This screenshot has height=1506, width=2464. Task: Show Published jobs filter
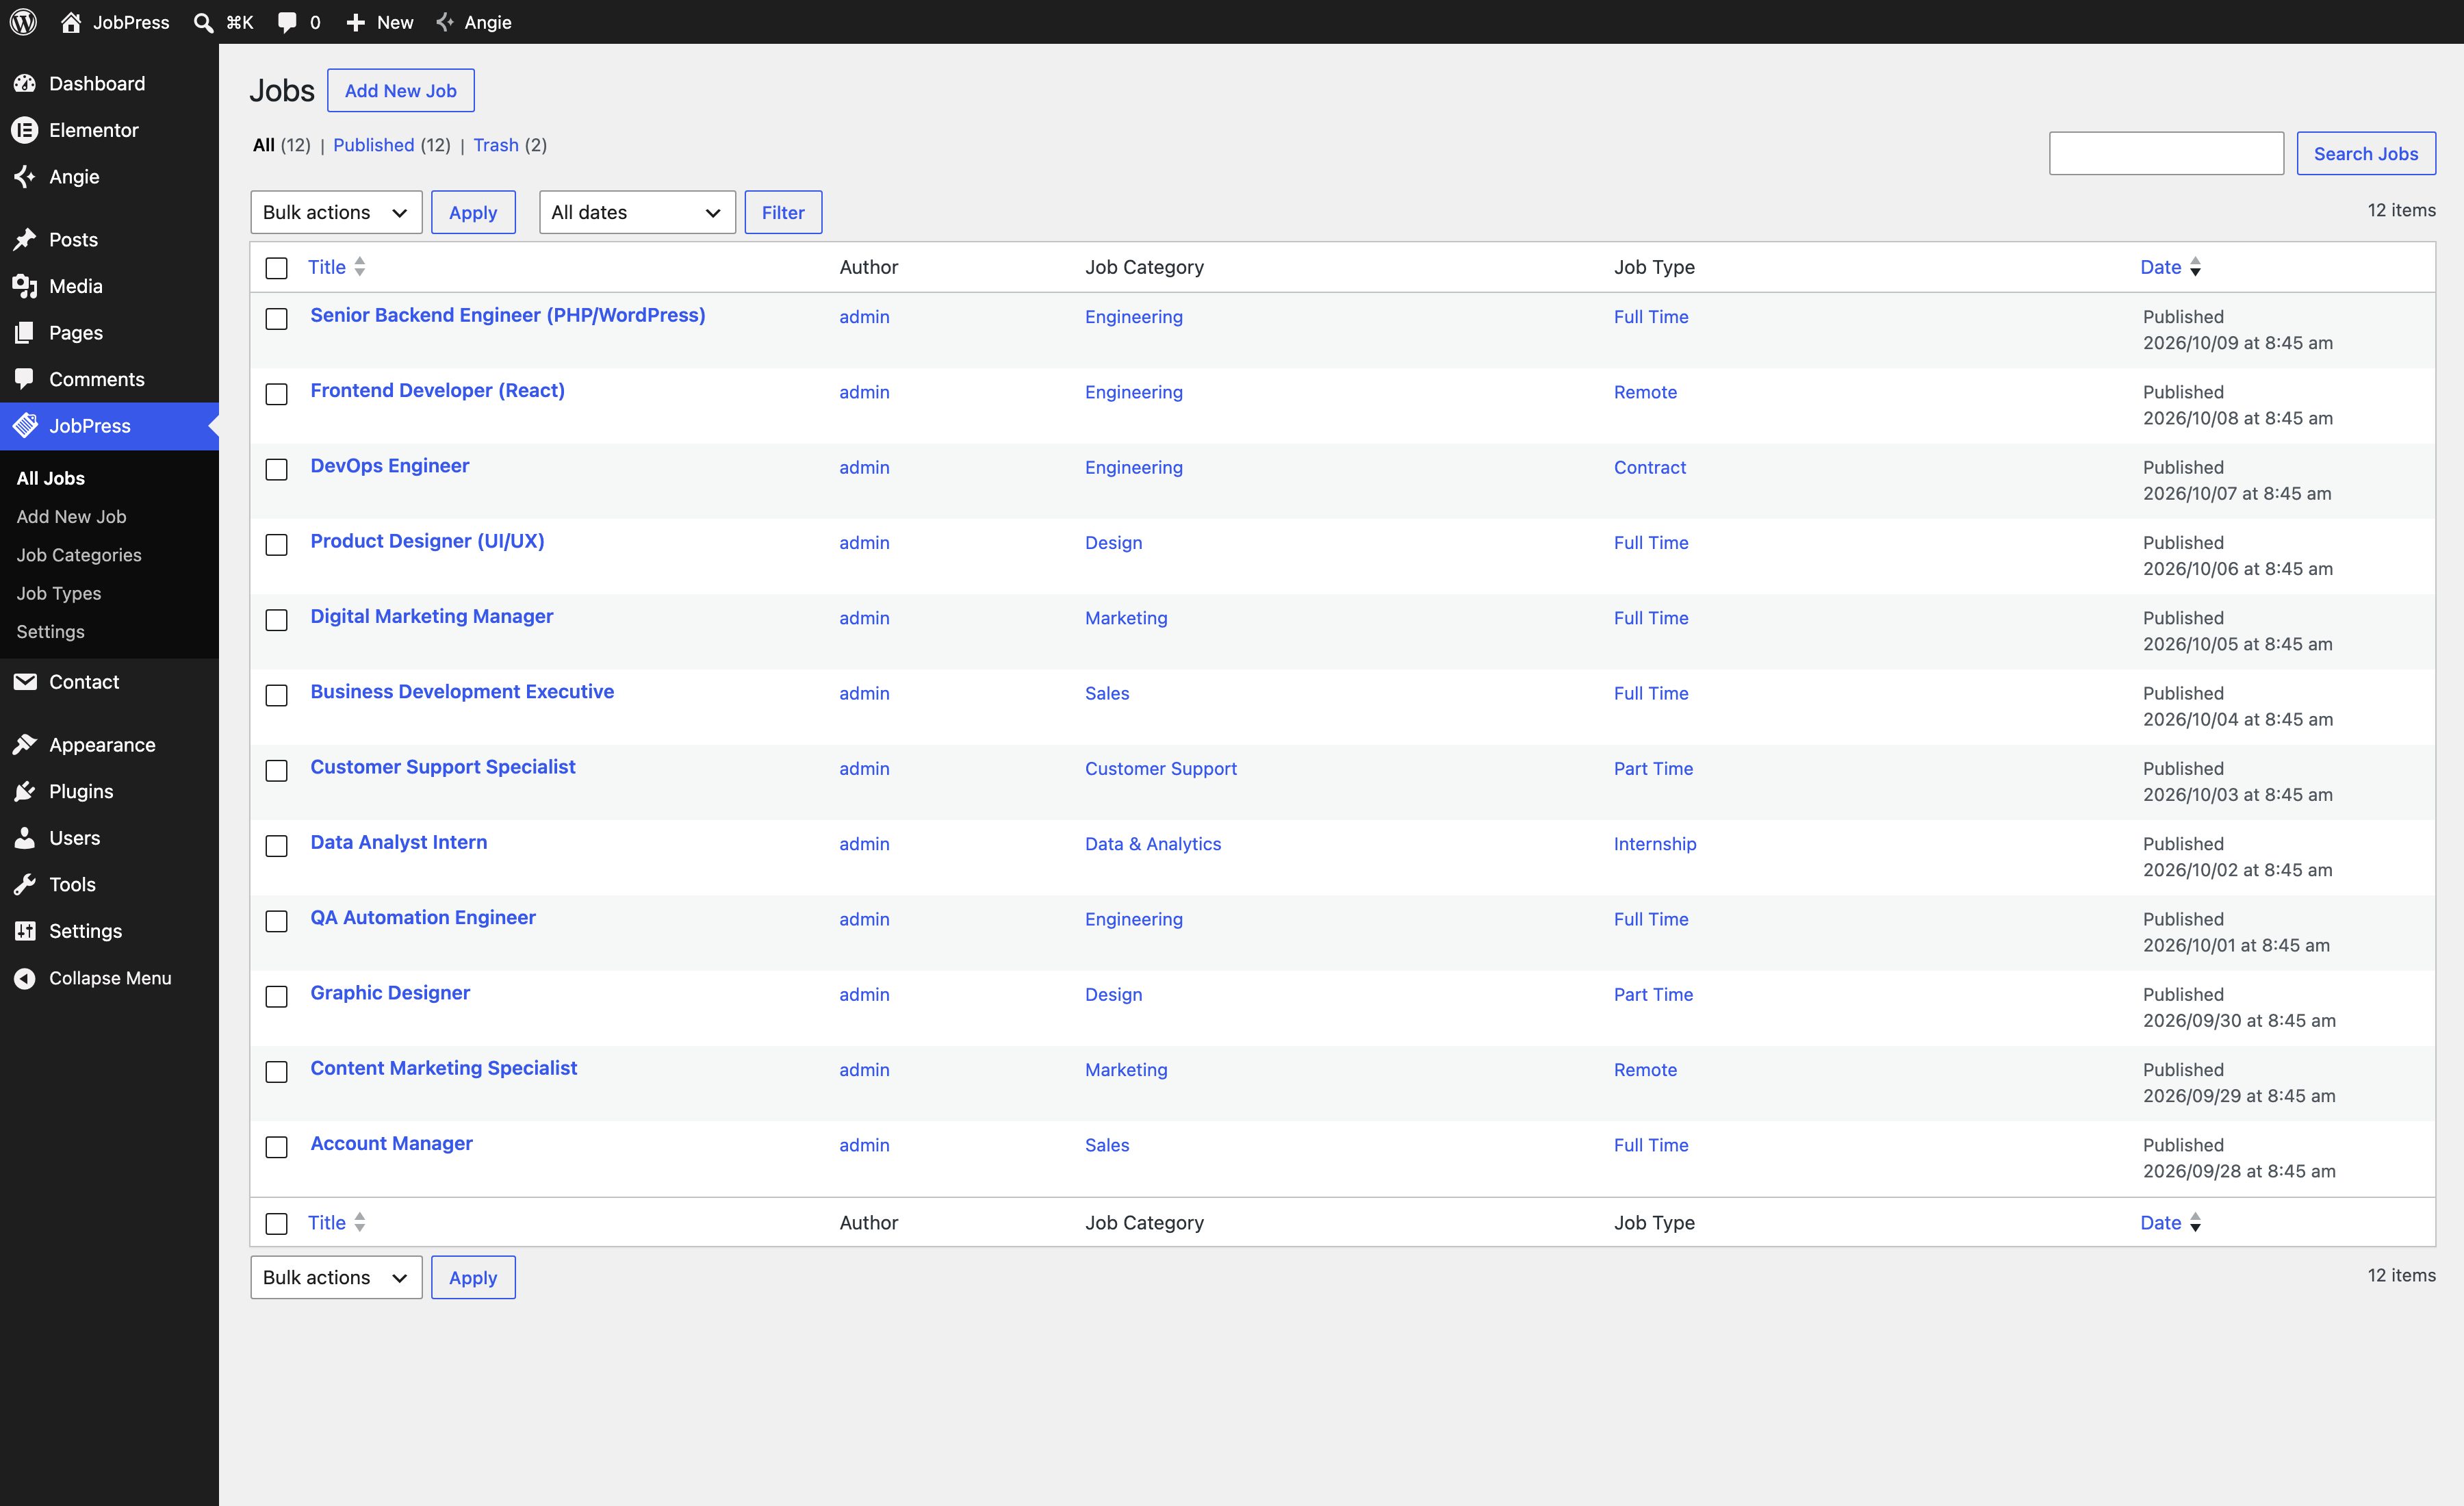(x=374, y=145)
